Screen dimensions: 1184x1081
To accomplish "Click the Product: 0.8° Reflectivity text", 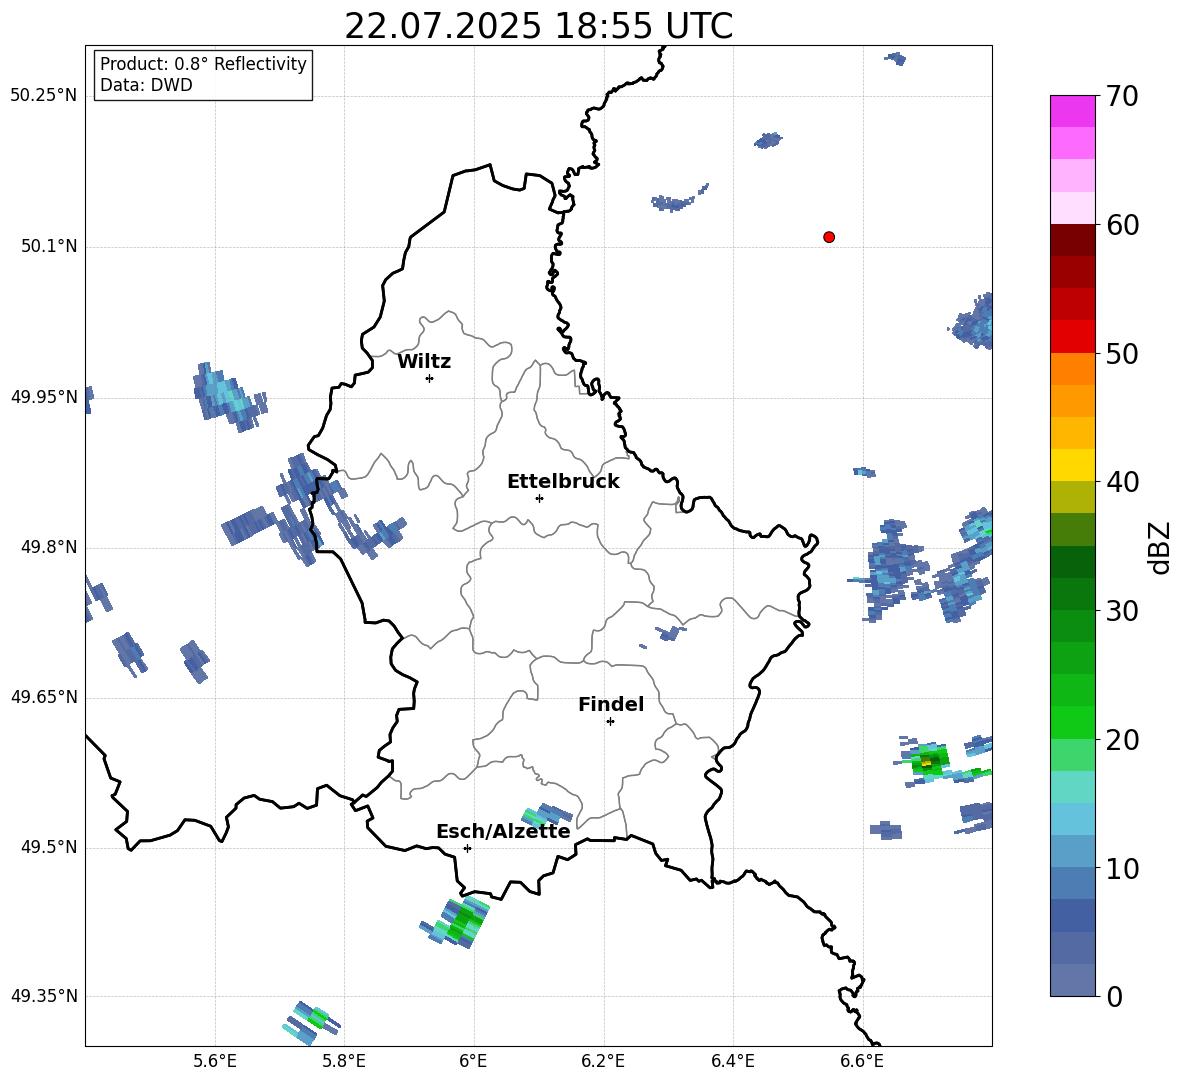I will pyautogui.click(x=203, y=64).
